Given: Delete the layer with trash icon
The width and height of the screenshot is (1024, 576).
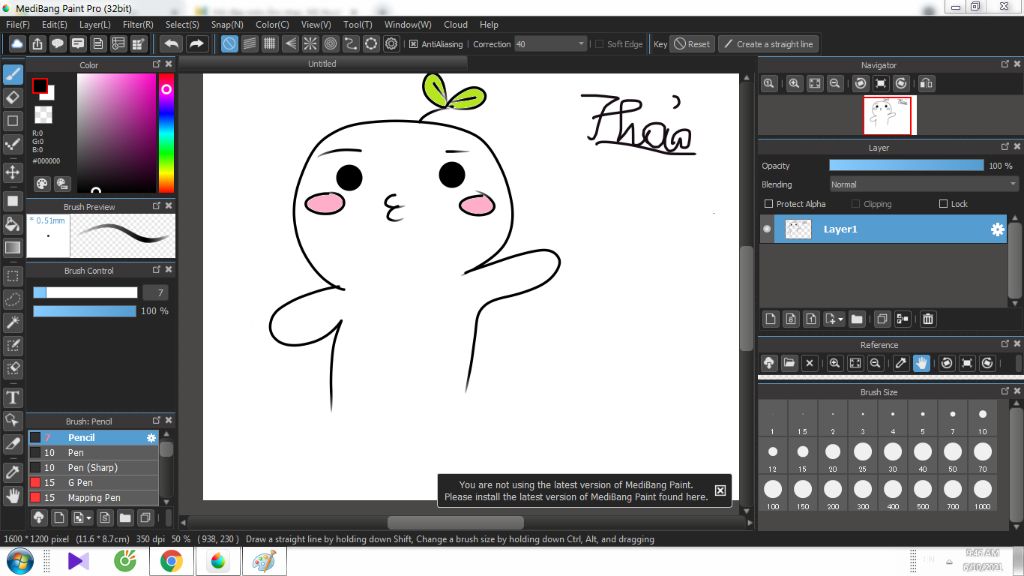Looking at the screenshot, I should [928, 319].
